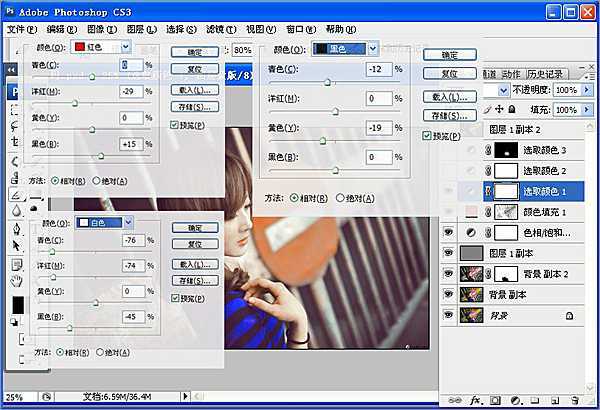Screen dimensions: 600x410
Task: Click lock icon on 背景 layer
Action: click(569, 315)
